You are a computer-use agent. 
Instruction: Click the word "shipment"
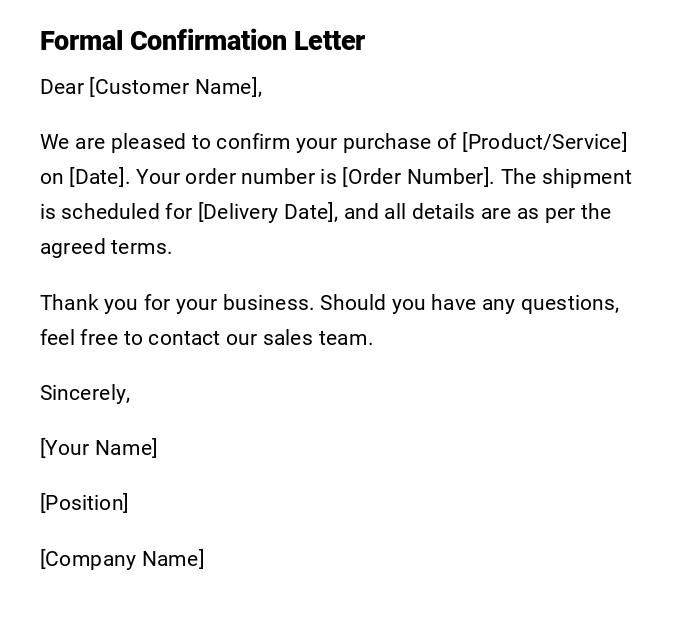tap(588, 177)
